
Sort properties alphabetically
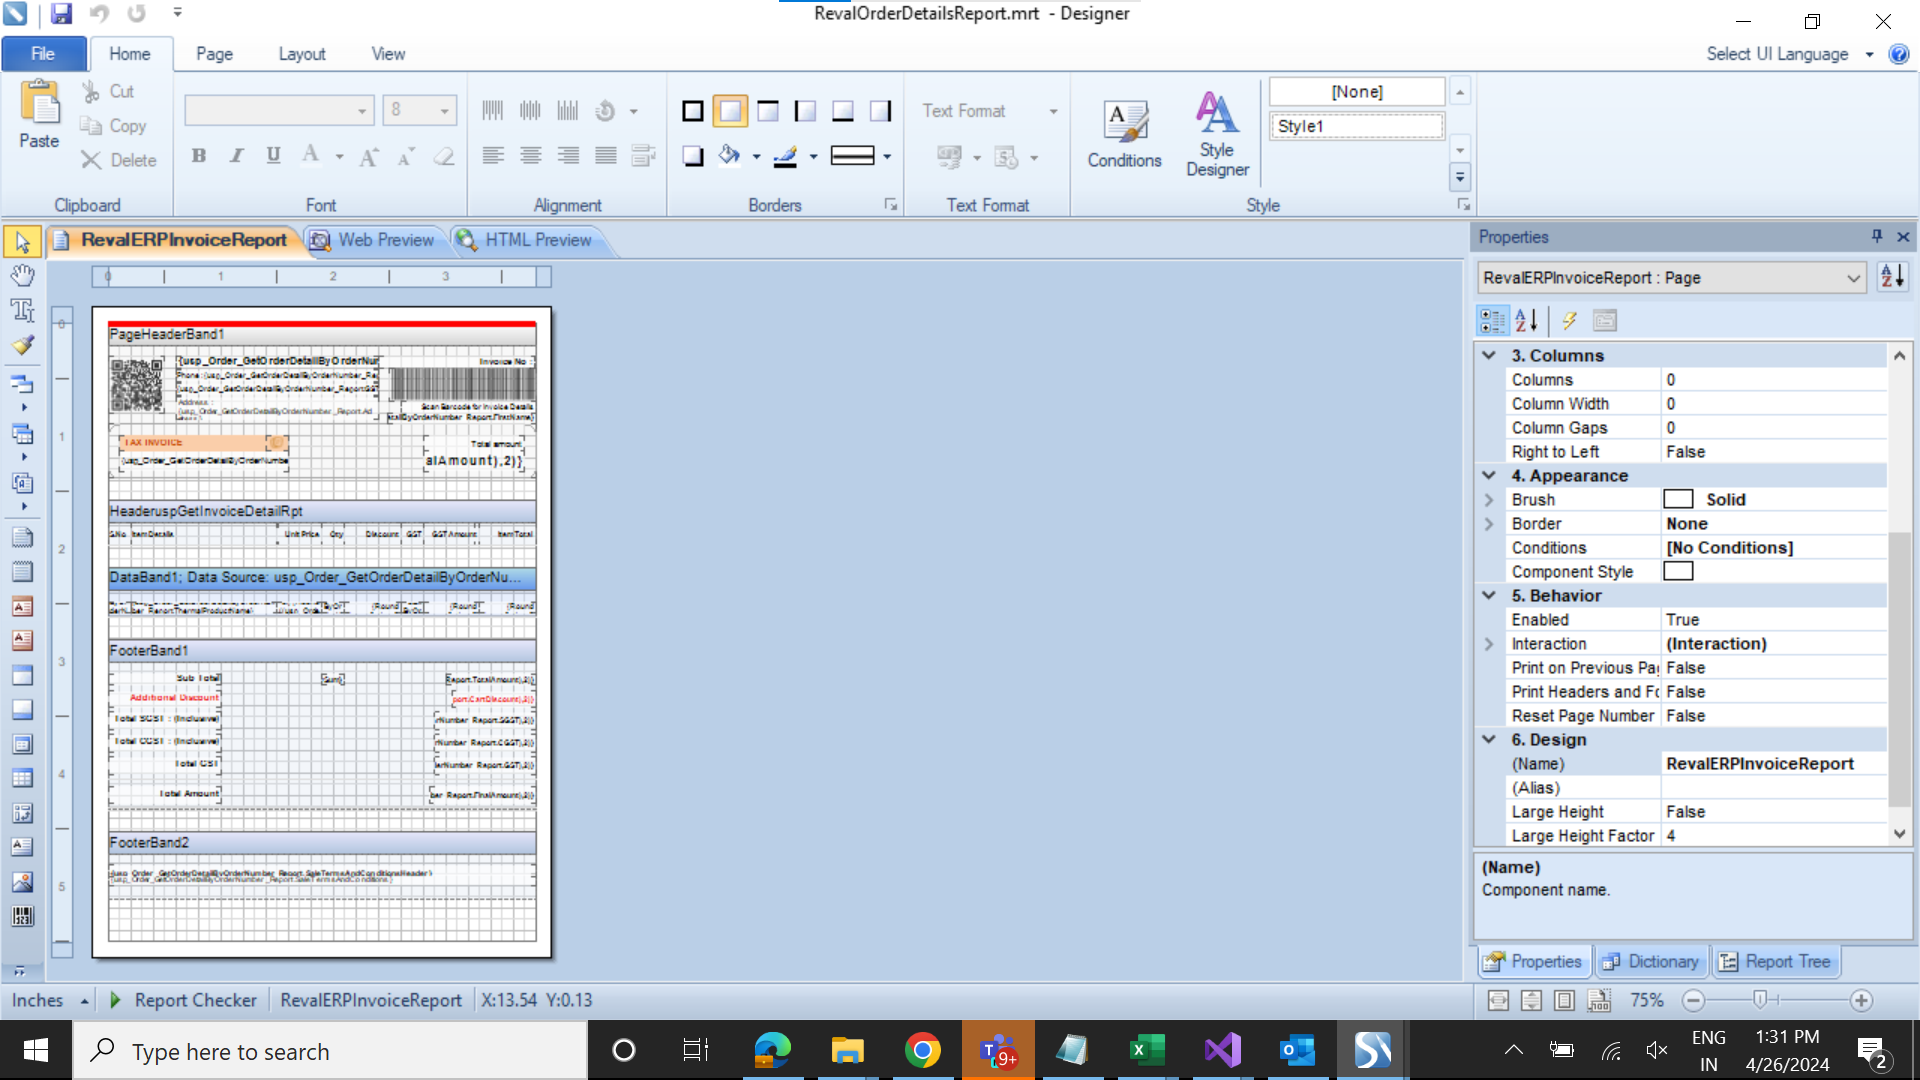tap(1526, 321)
